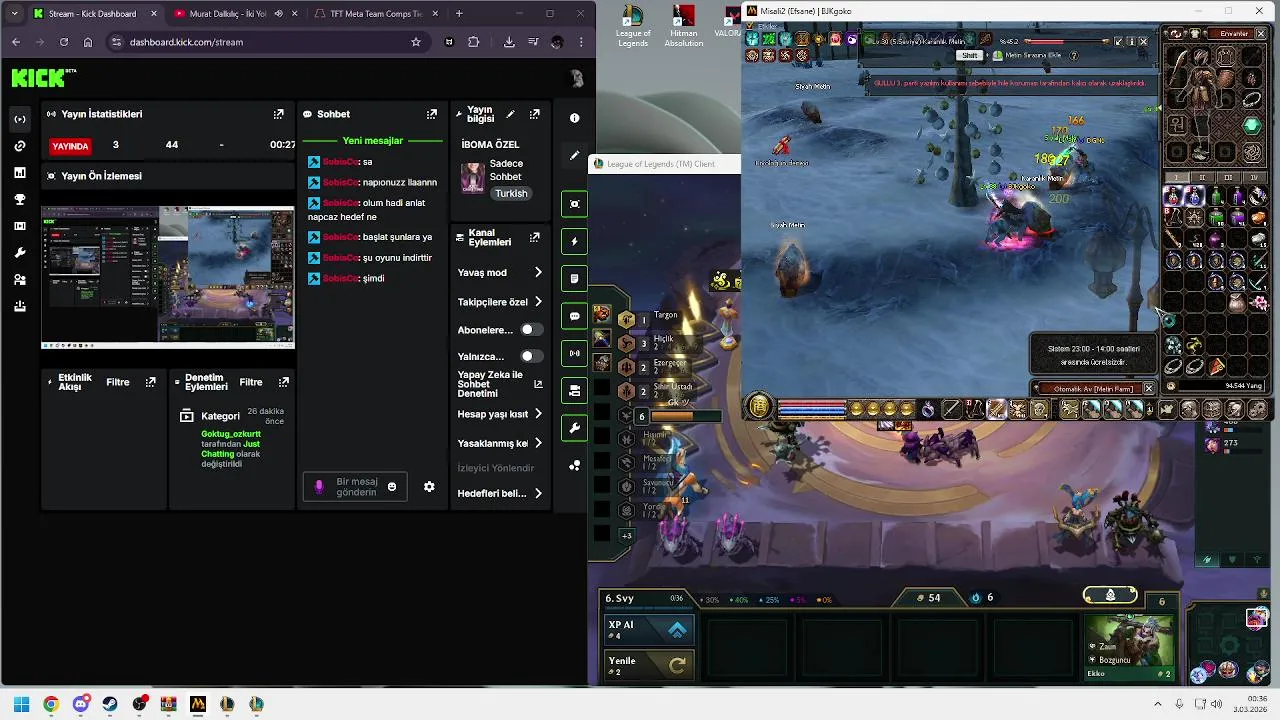Click the Turkish language tag
Image resolution: width=1280 pixels, height=720 pixels.
tap(511, 193)
